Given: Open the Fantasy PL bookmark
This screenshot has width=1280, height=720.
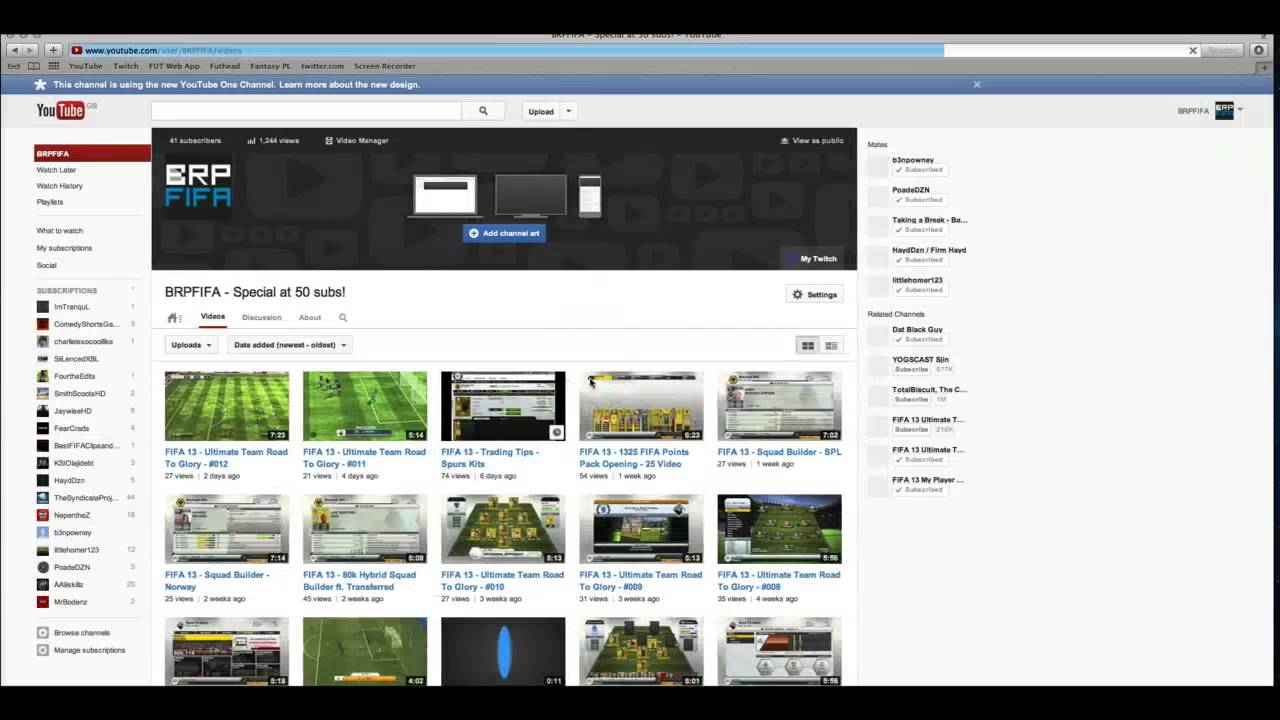Looking at the screenshot, I should [270, 66].
